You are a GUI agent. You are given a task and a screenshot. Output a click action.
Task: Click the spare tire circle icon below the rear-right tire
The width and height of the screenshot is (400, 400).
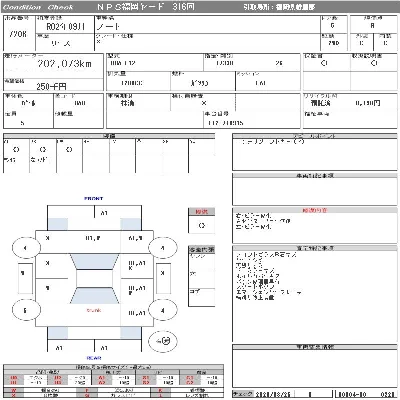coord(163,341)
